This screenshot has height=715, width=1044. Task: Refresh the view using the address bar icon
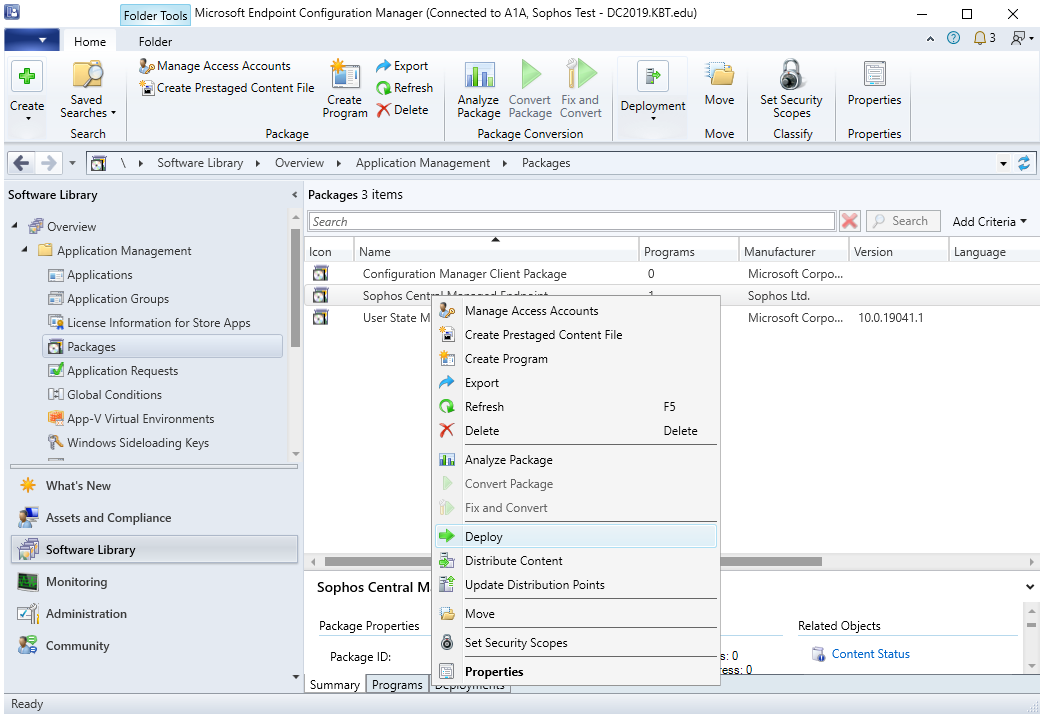point(1023,163)
